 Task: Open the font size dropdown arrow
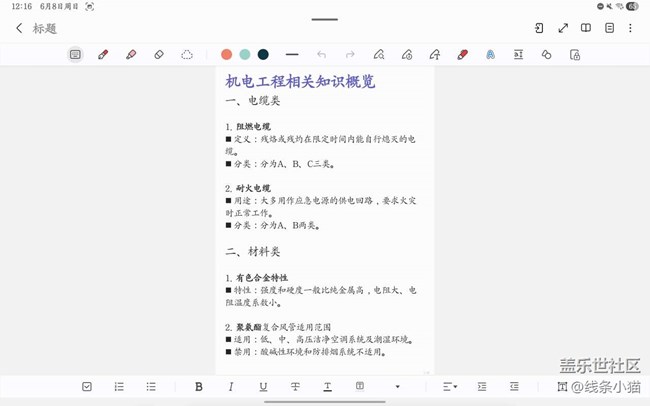point(397,386)
